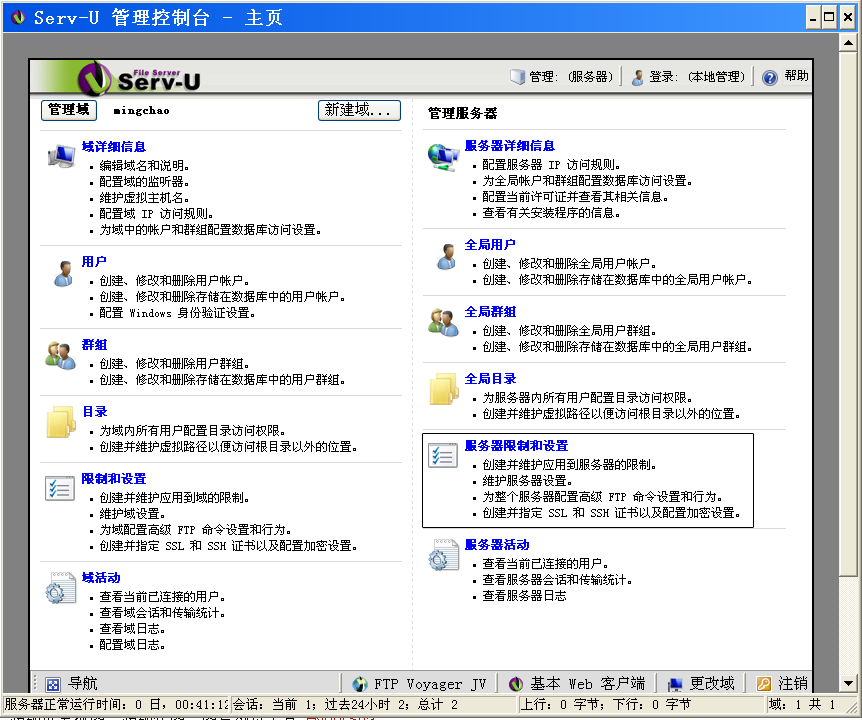Launch FTP Voyager JV from bottom toolbar
The image size is (862, 720).
419,684
